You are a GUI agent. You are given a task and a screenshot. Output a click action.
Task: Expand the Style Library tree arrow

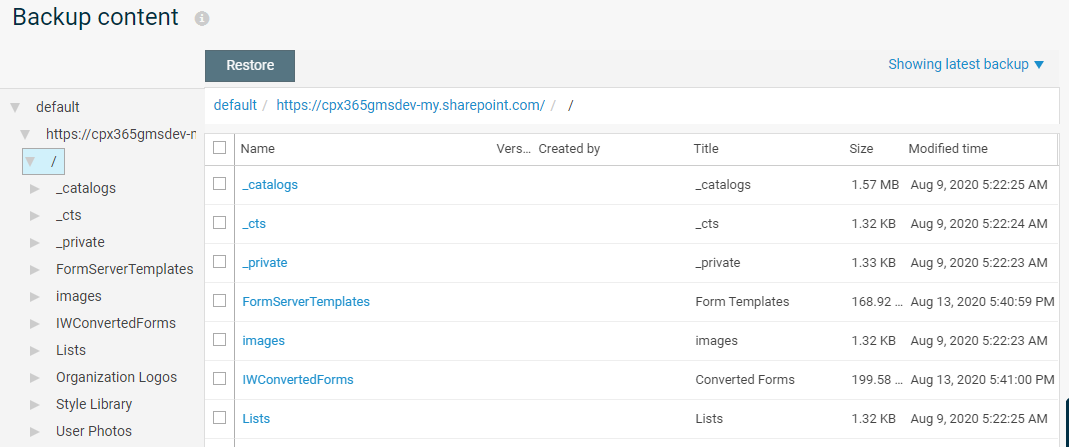pyautogui.click(x=35, y=405)
